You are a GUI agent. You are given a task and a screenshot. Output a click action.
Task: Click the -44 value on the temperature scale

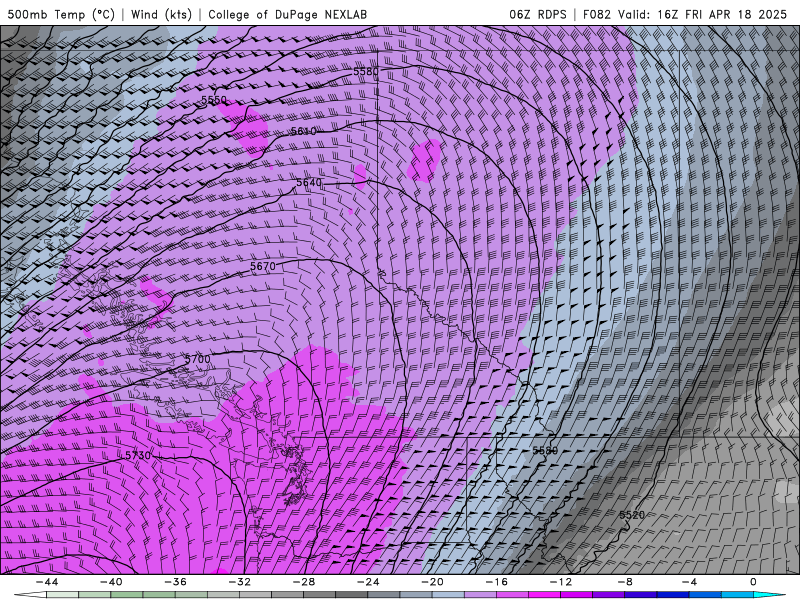pyautogui.click(x=46, y=582)
